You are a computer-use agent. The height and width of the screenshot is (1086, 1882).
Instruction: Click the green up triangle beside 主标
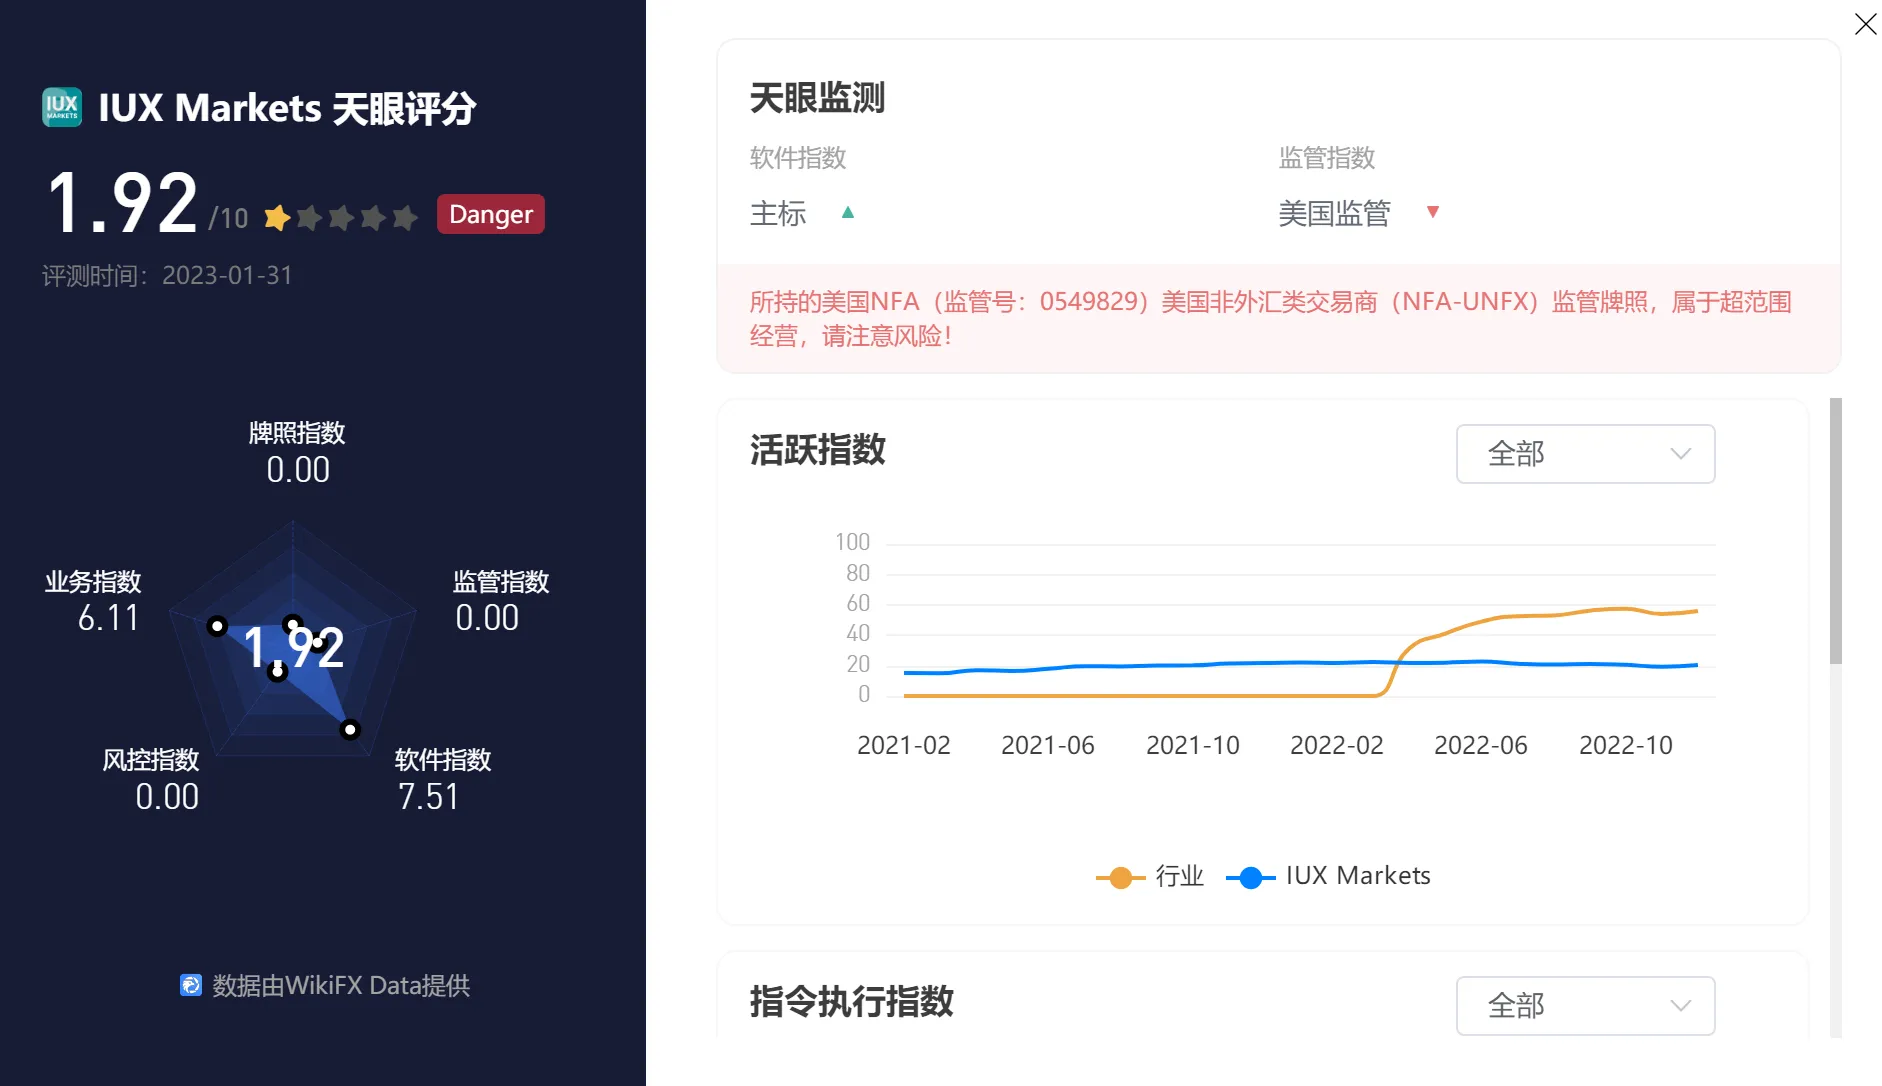(848, 212)
